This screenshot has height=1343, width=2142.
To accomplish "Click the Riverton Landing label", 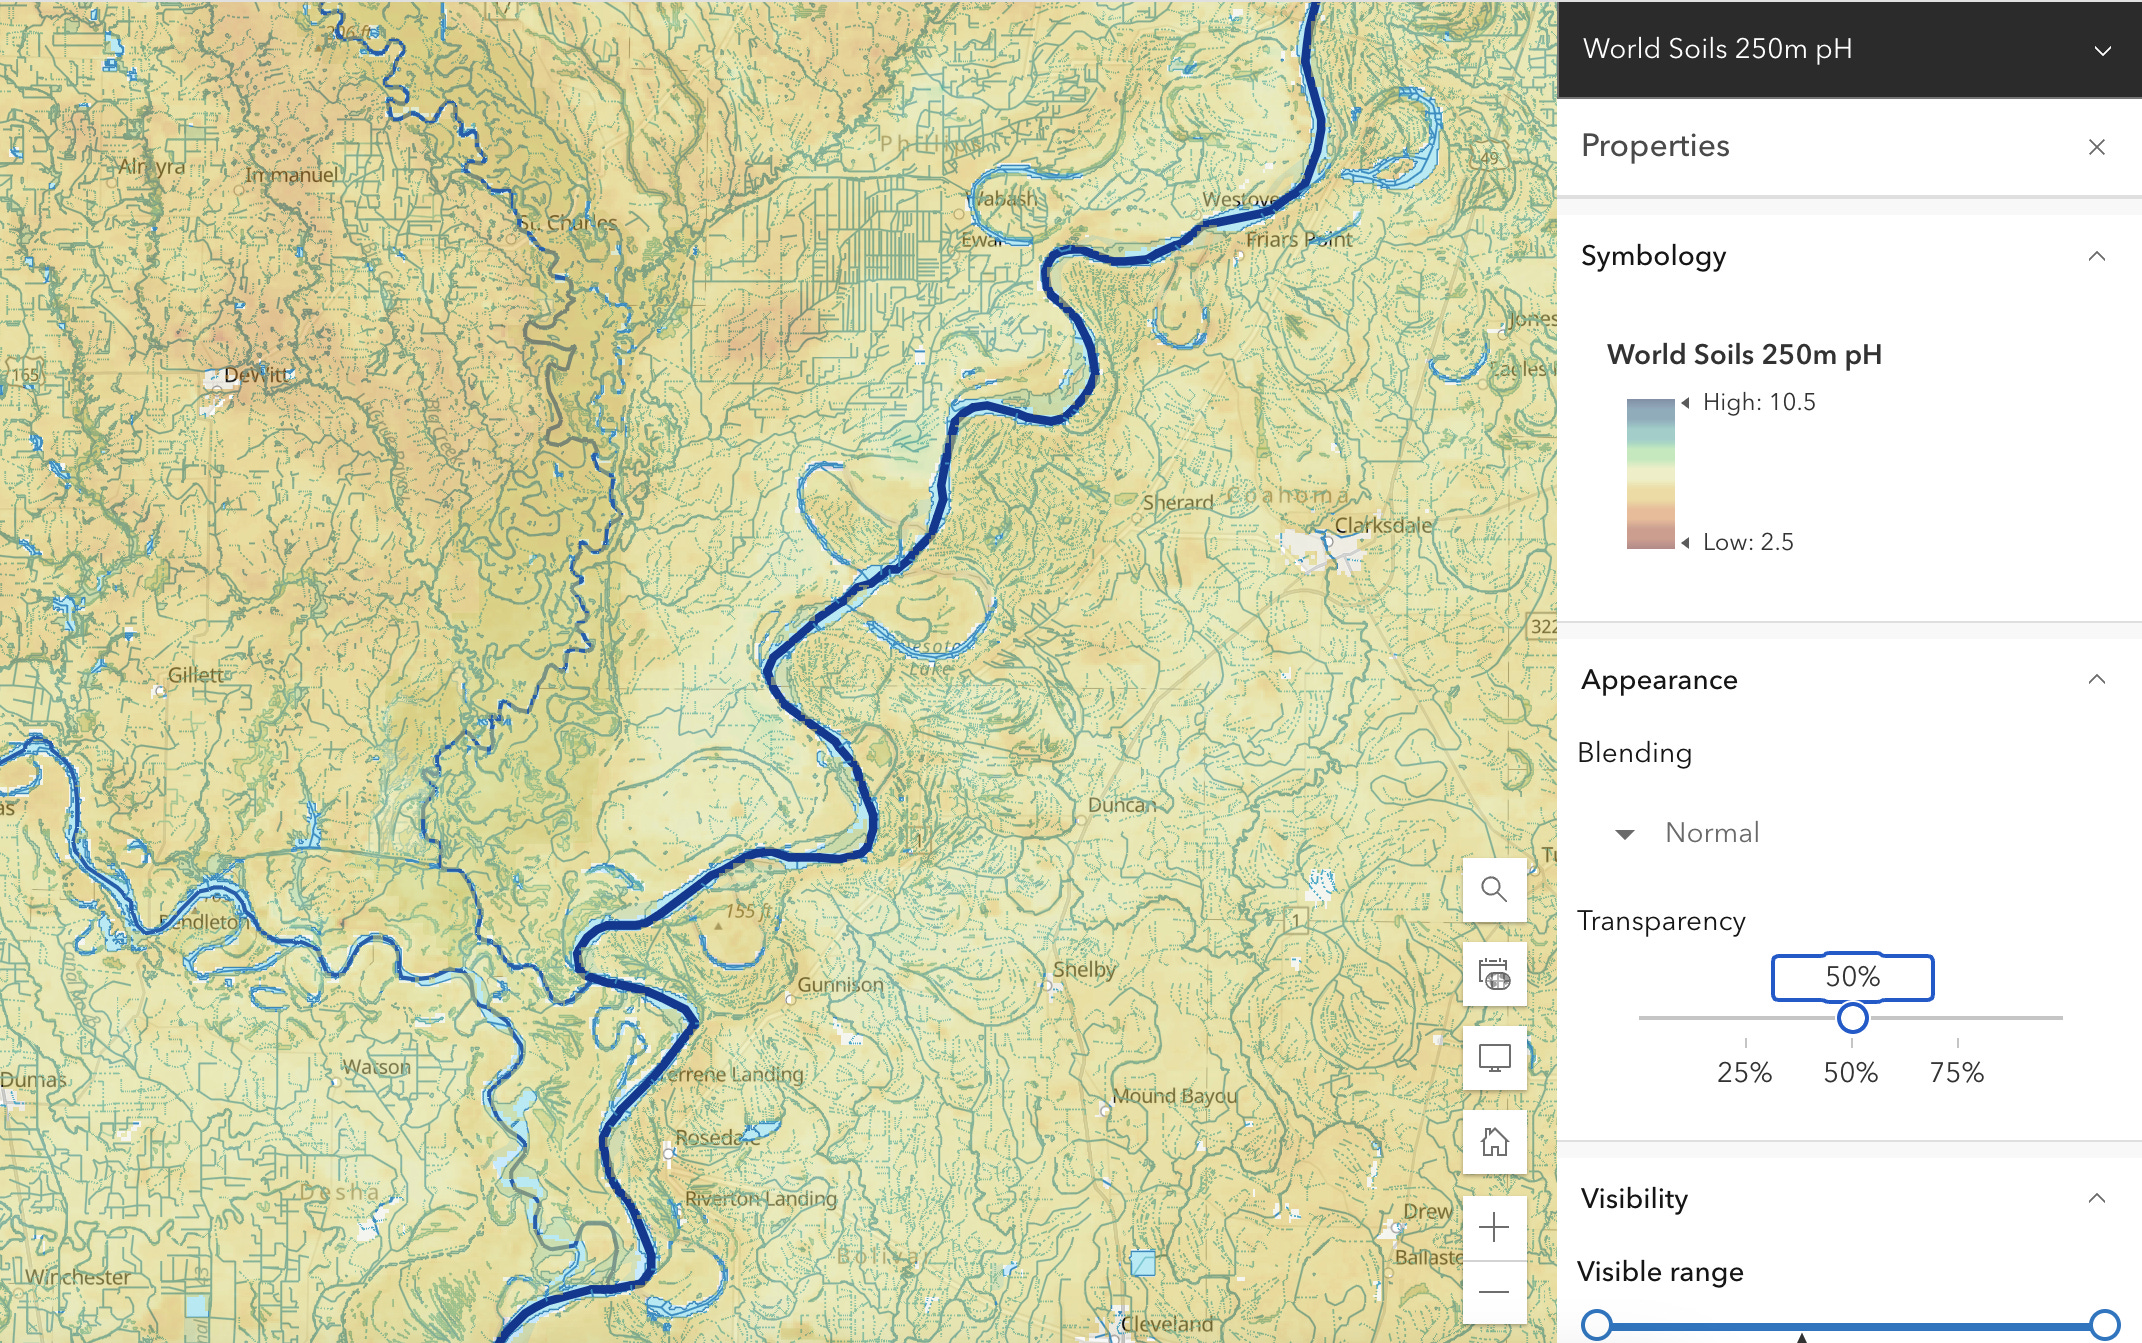I will [761, 1198].
